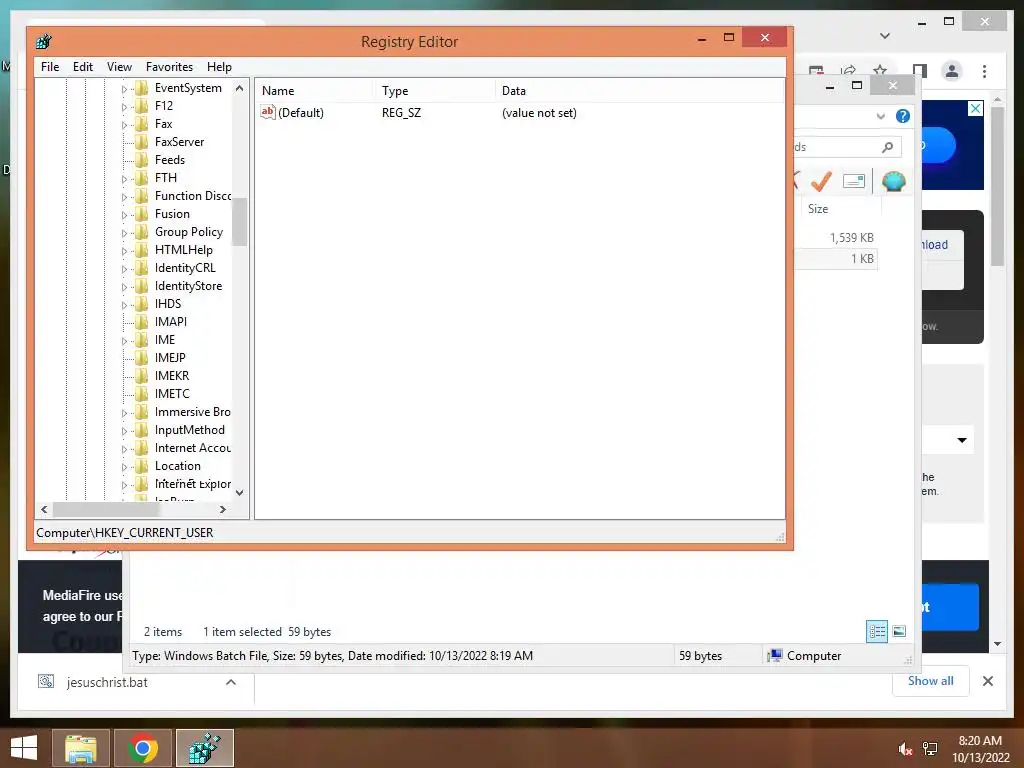Click the IMEJP key folder icon

click(x=142, y=357)
